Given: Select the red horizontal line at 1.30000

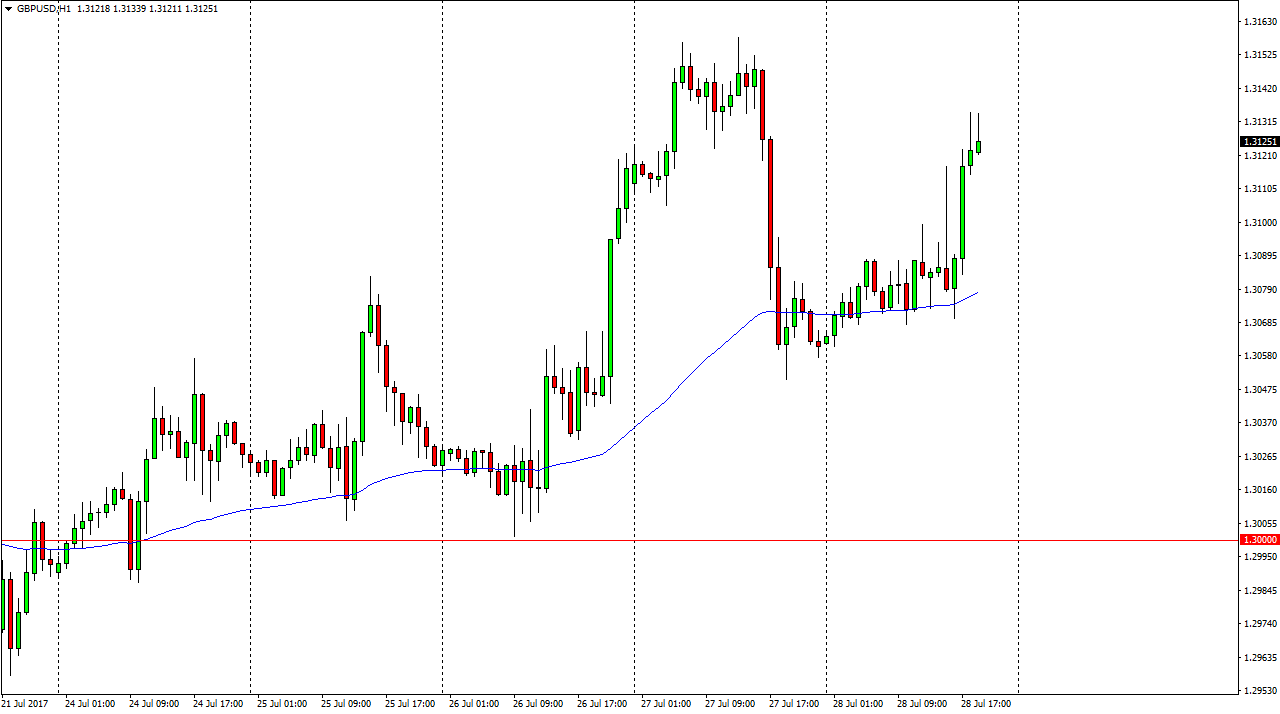Looking at the screenshot, I should click(600, 540).
